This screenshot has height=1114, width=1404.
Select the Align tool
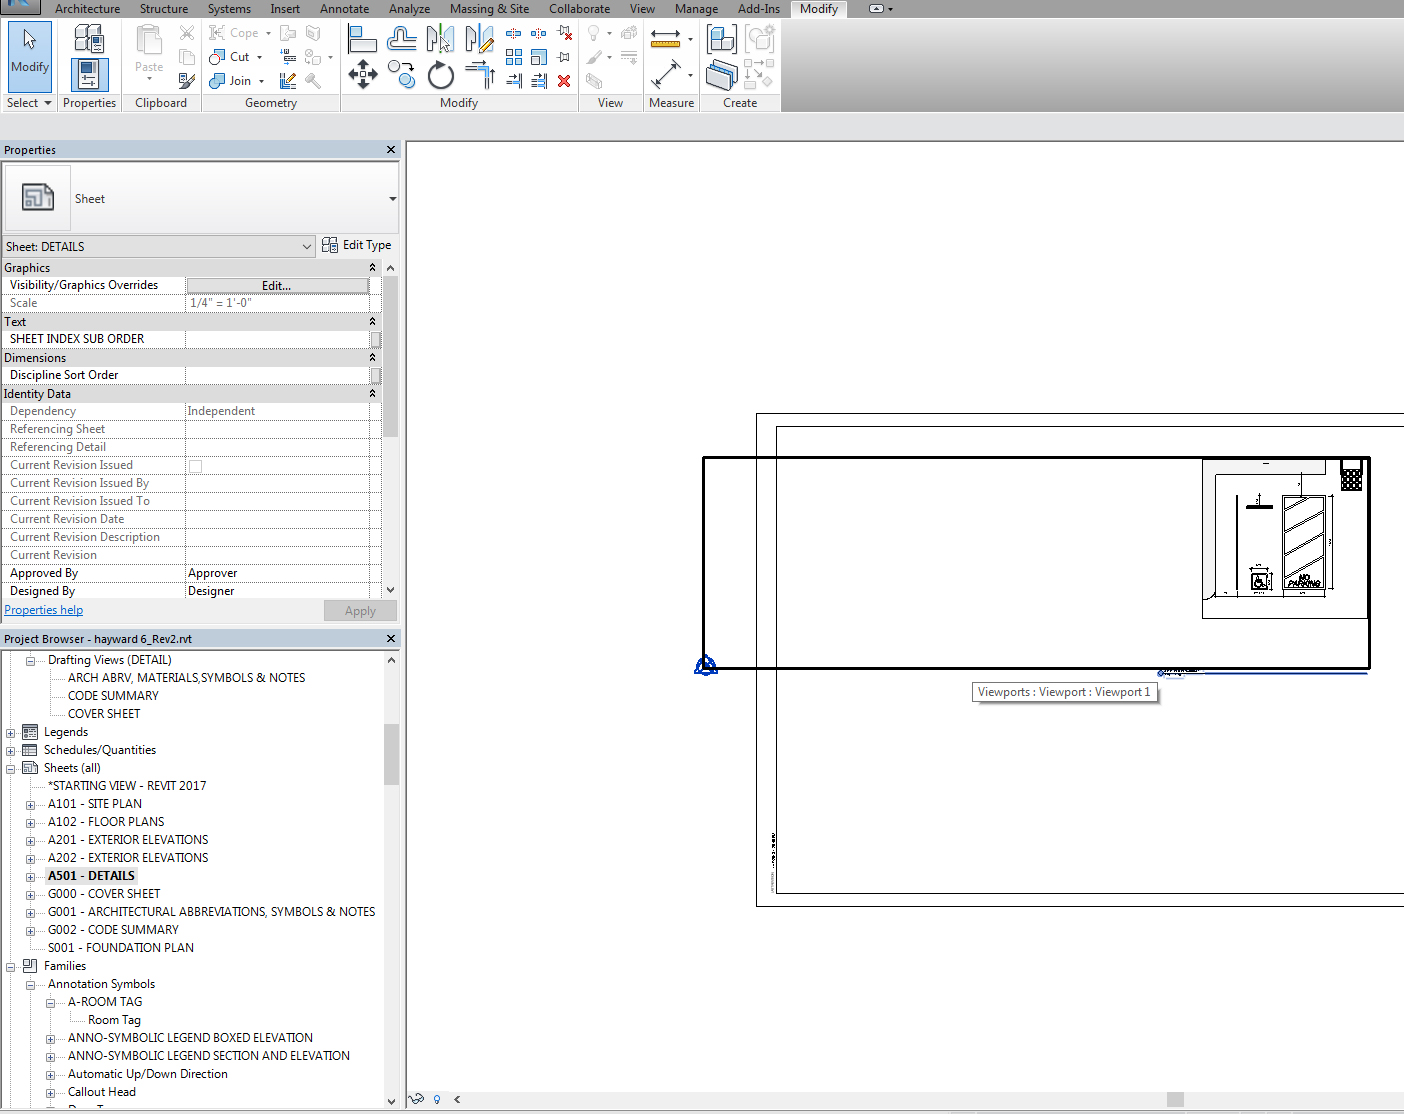(x=362, y=39)
